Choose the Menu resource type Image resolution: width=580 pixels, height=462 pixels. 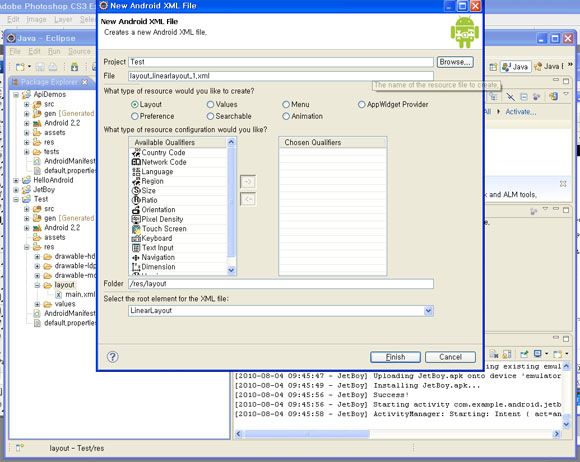click(x=286, y=105)
